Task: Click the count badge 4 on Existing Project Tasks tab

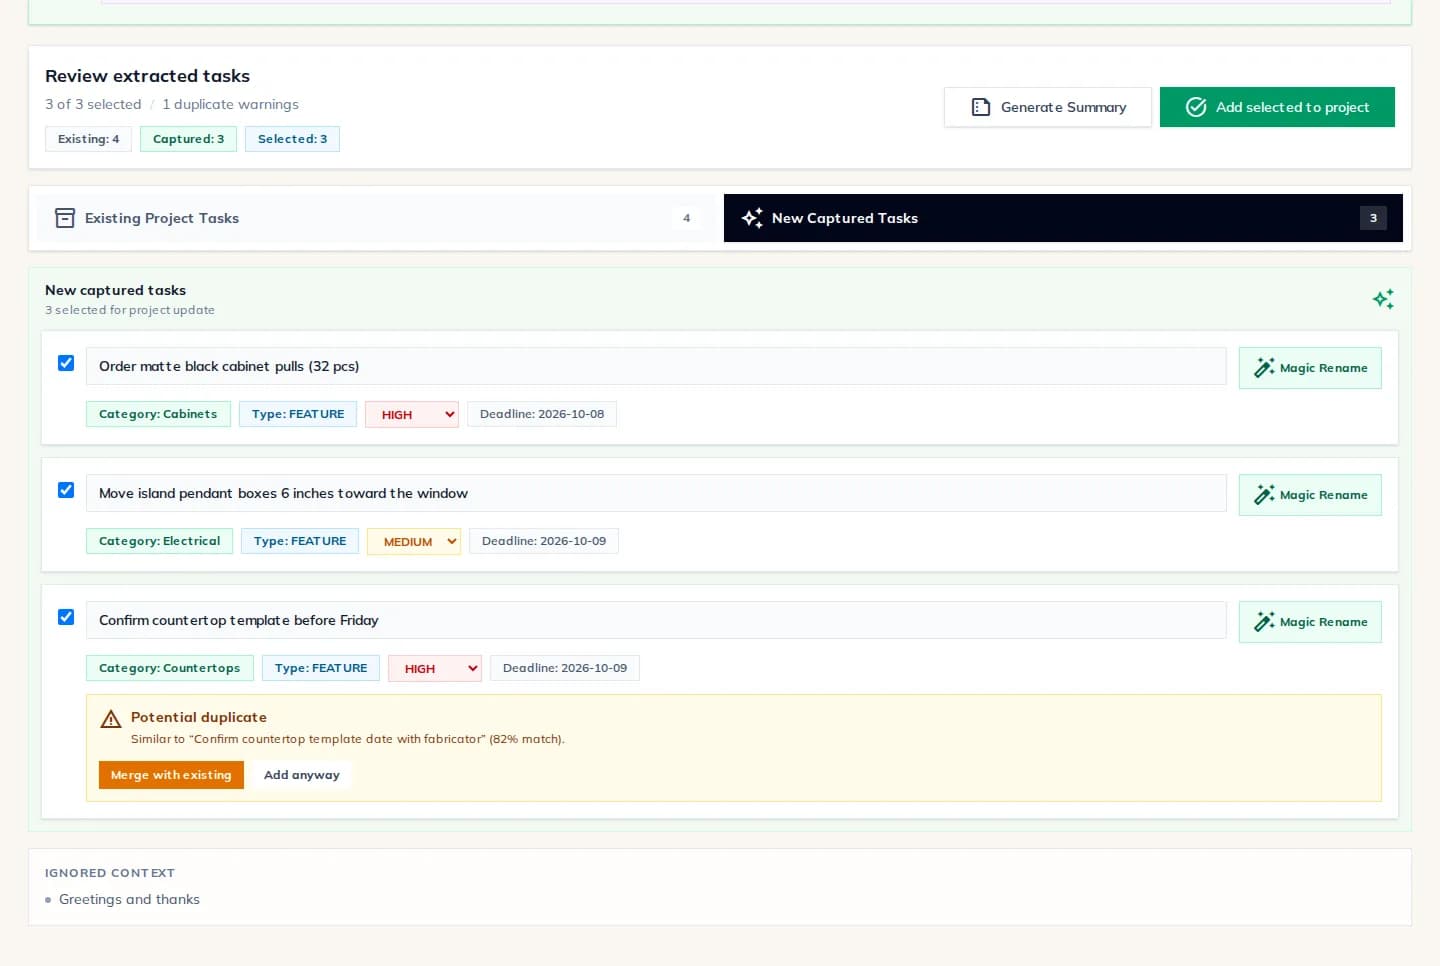Action: (686, 218)
